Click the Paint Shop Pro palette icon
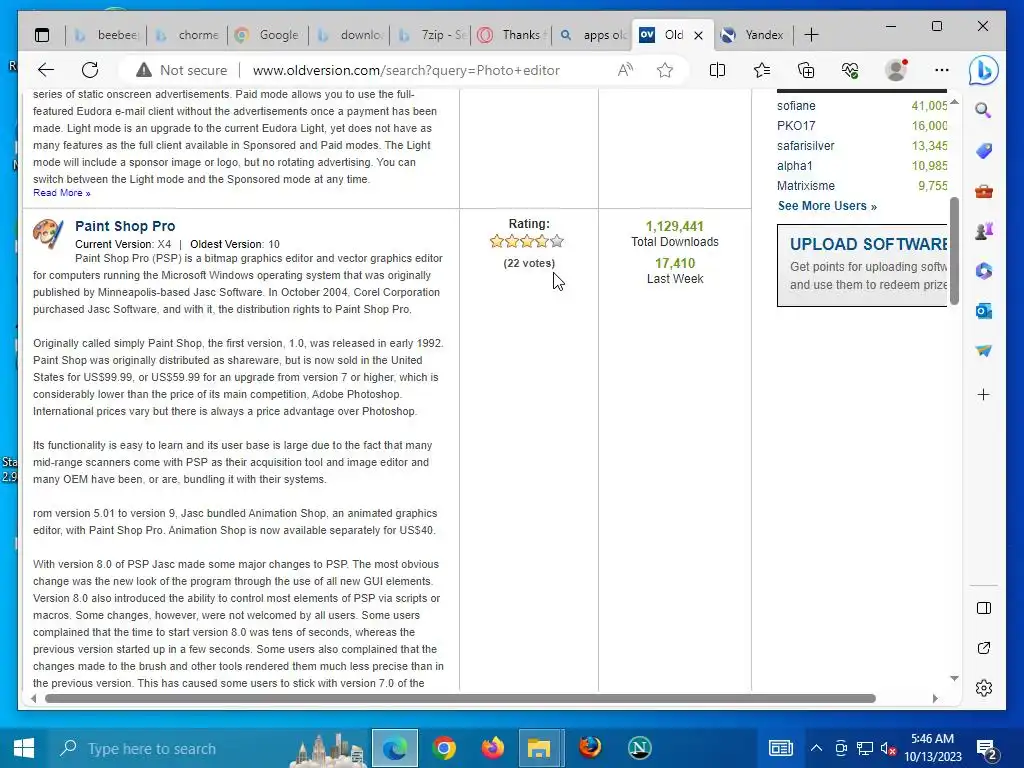Viewport: 1024px width, 768px height. pyautogui.click(x=48, y=233)
